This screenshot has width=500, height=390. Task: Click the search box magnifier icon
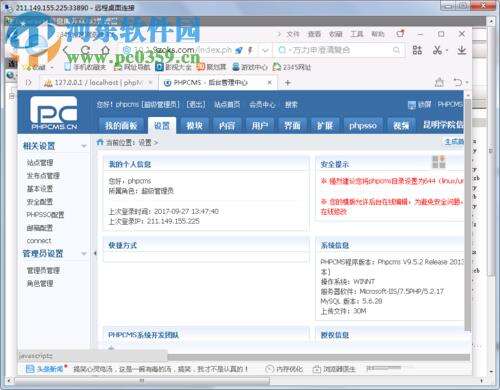[396, 50]
